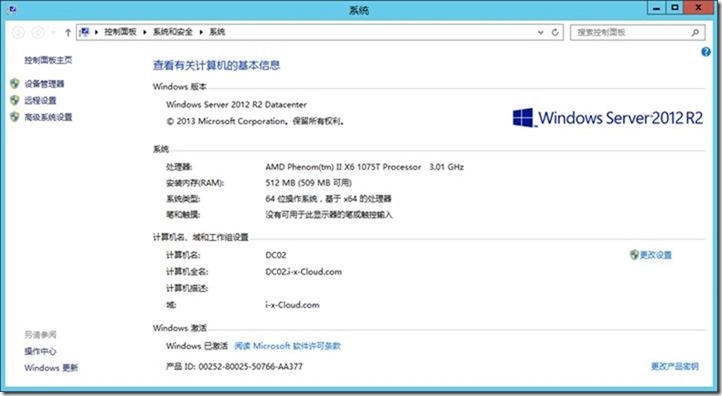Click the shield icon beside 远程设置
Image resolution: width=722 pixels, height=396 pixels.
(15, 100)
